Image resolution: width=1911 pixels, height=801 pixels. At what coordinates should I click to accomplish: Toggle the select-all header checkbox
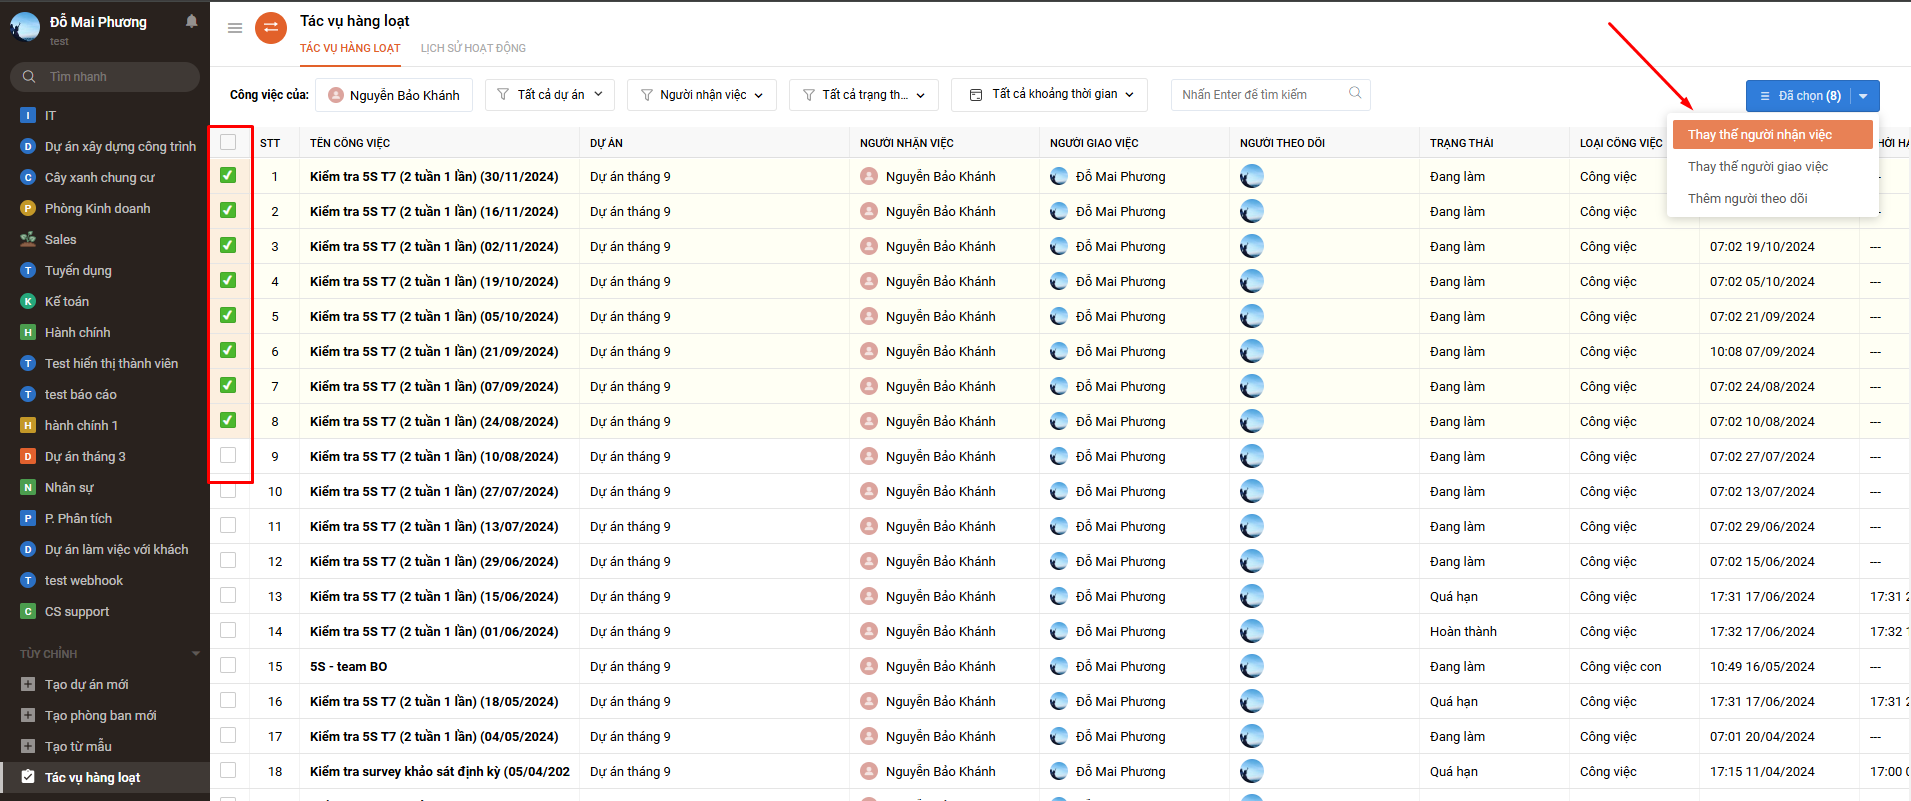[x=228, y=142]
